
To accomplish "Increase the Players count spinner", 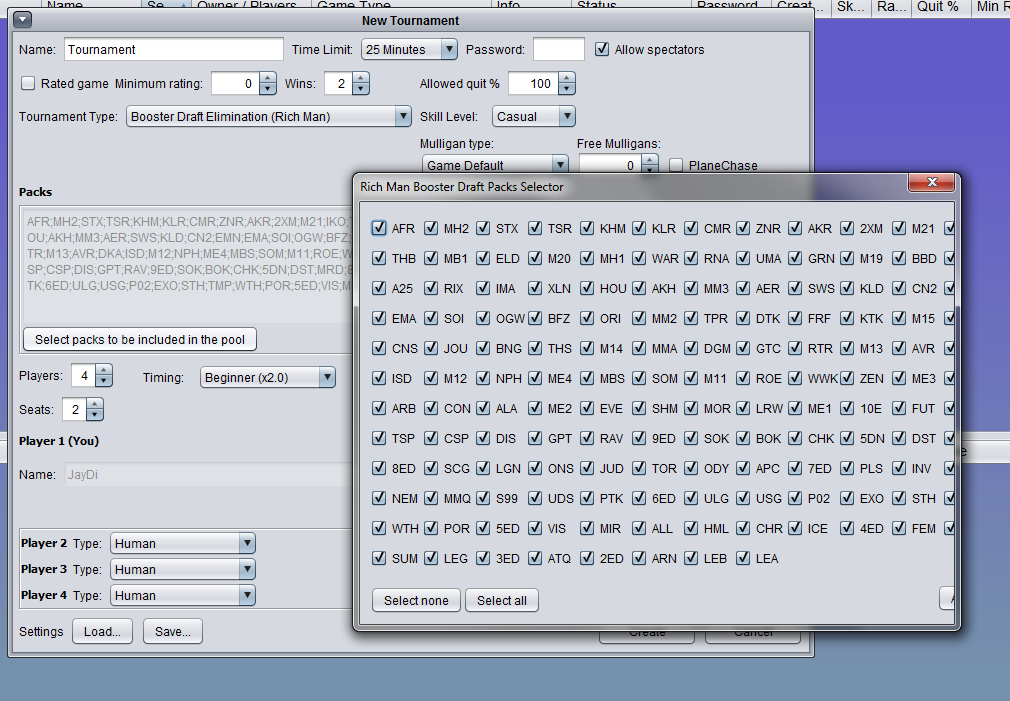I will pyautogui.click(x=104, y=370).
